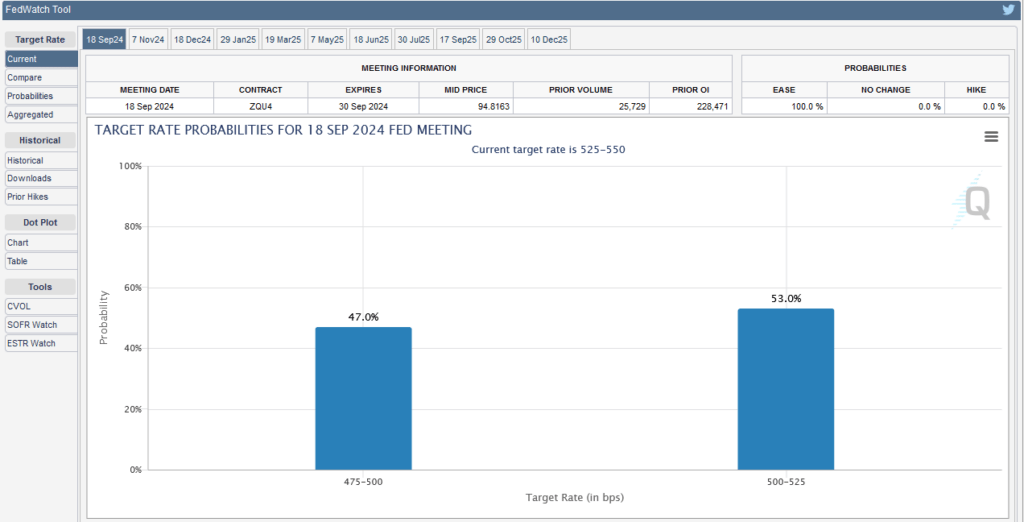Click the 53.0% bar label

click(x=786, y=299)
